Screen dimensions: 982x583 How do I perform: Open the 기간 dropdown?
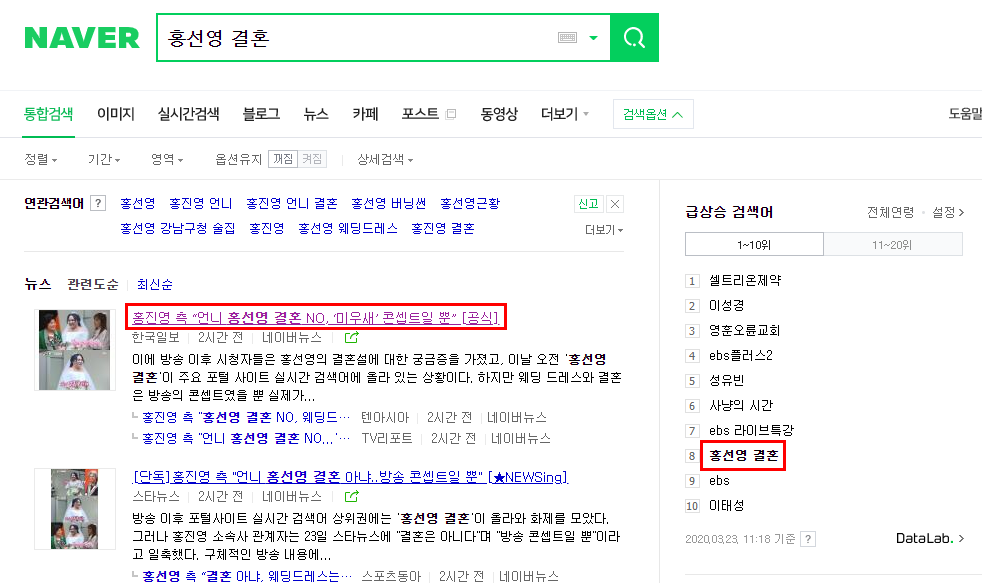(104, 160)
